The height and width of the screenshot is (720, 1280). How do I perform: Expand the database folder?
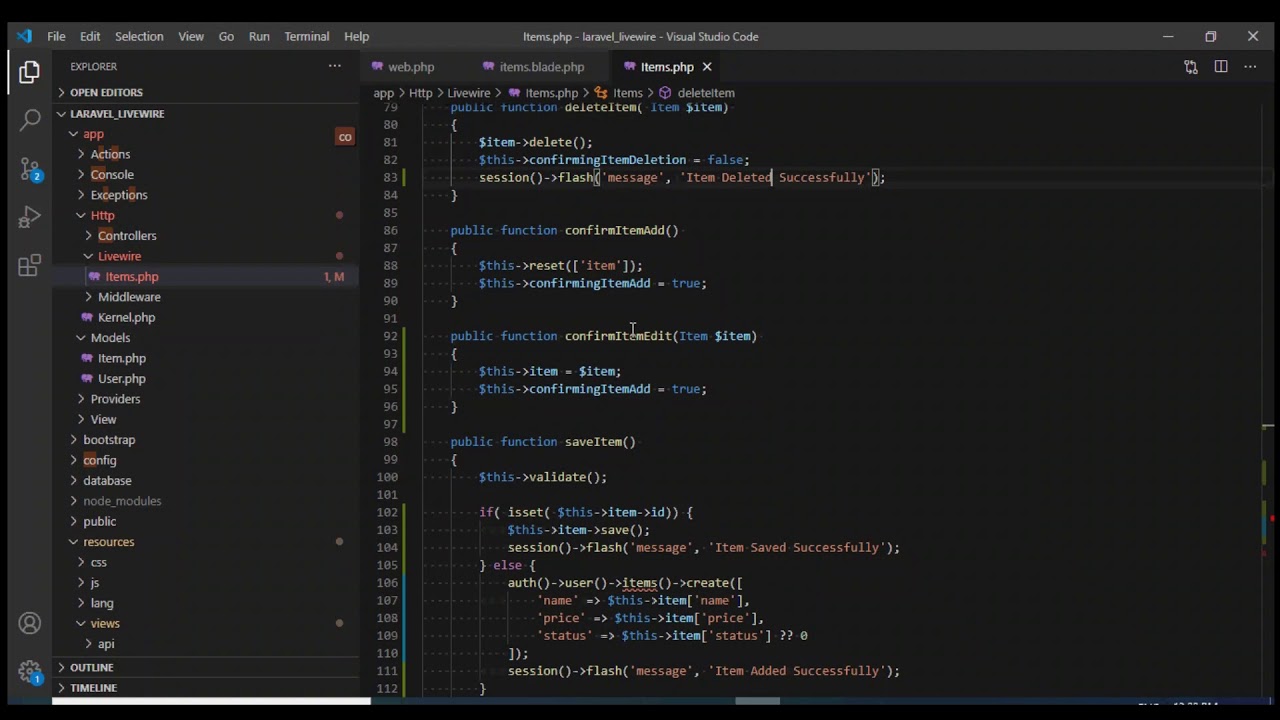107,481
